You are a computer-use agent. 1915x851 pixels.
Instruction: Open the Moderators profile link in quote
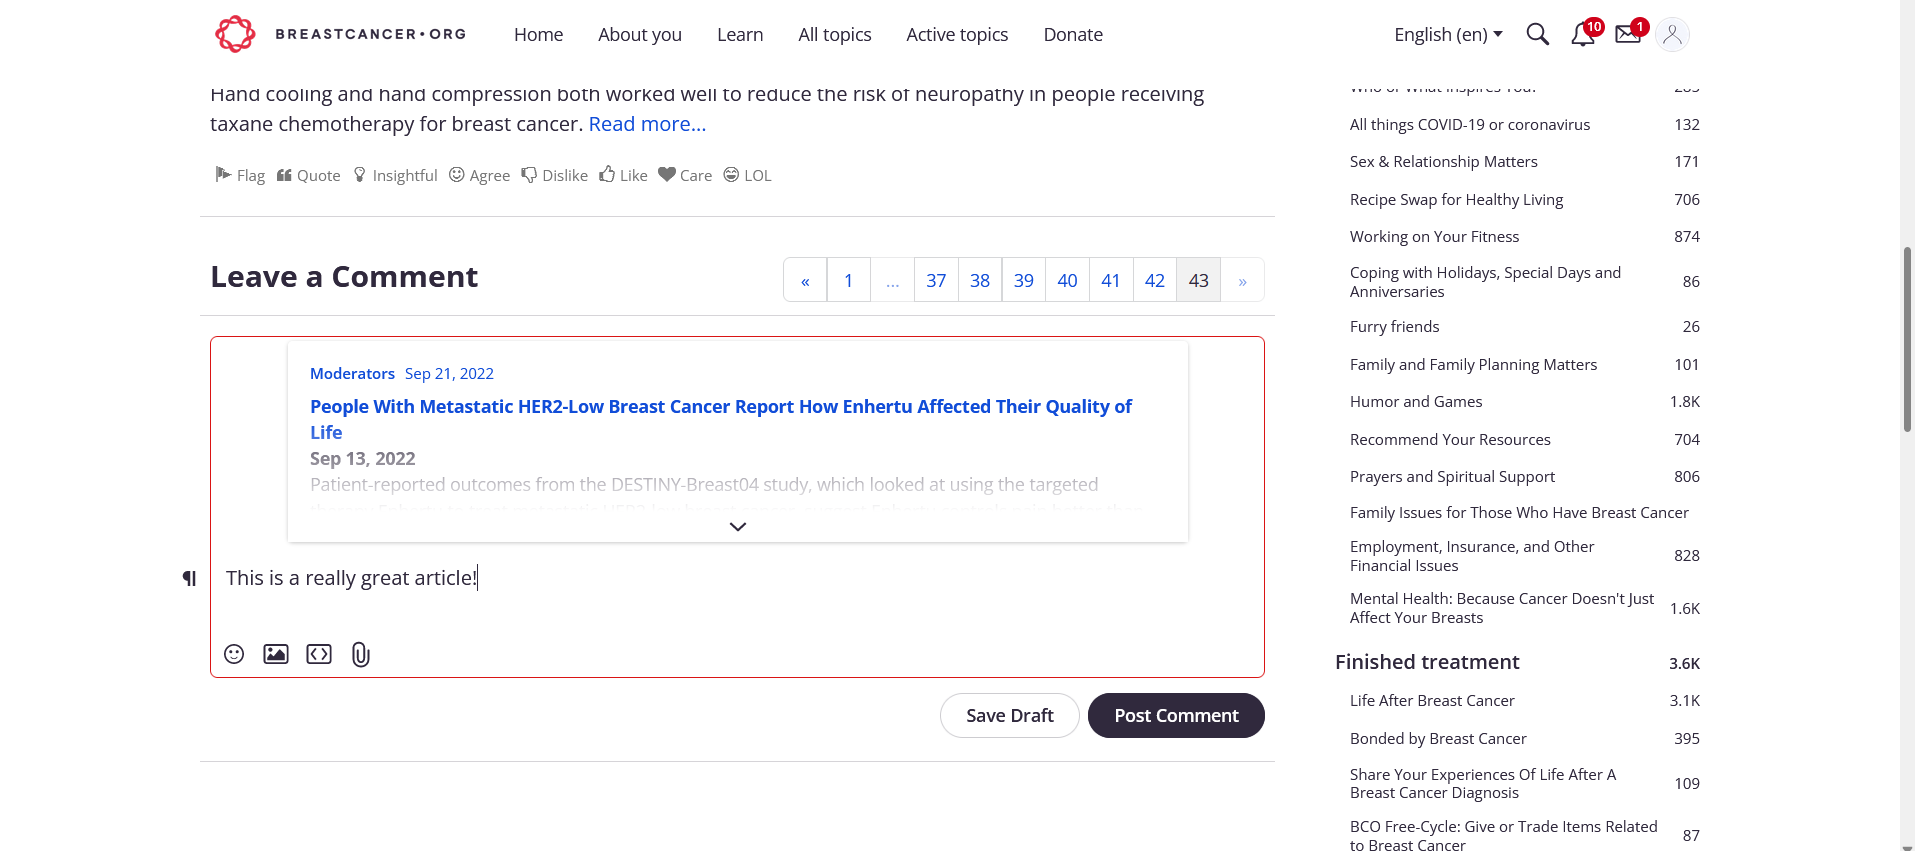pos(352,373)
